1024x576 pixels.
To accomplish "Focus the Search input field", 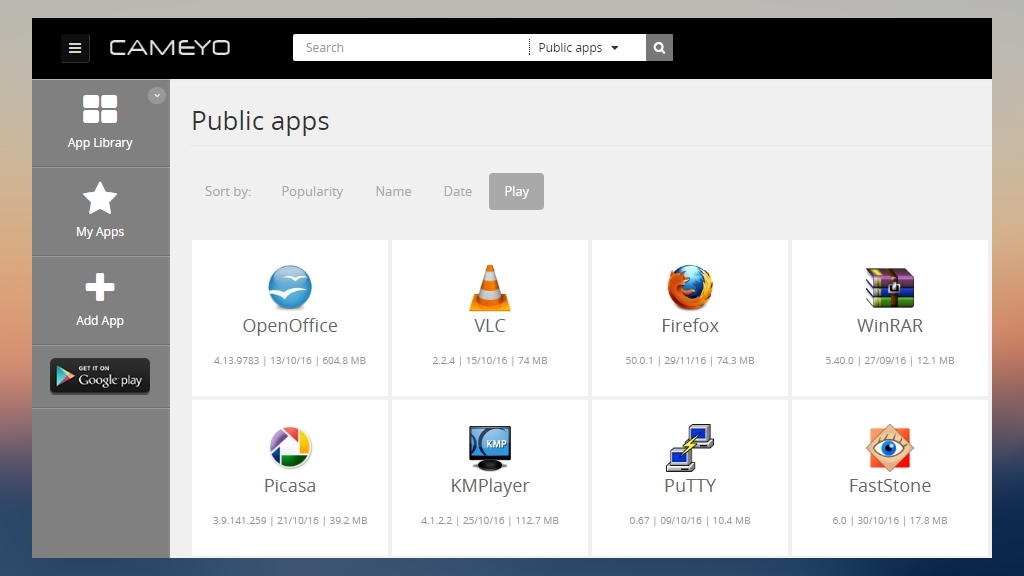I will click(x=411, y=48).
